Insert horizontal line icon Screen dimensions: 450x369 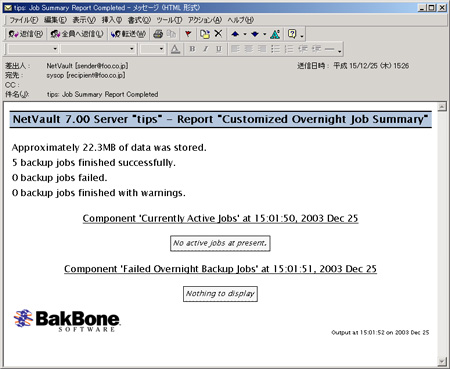pos(329,49)
